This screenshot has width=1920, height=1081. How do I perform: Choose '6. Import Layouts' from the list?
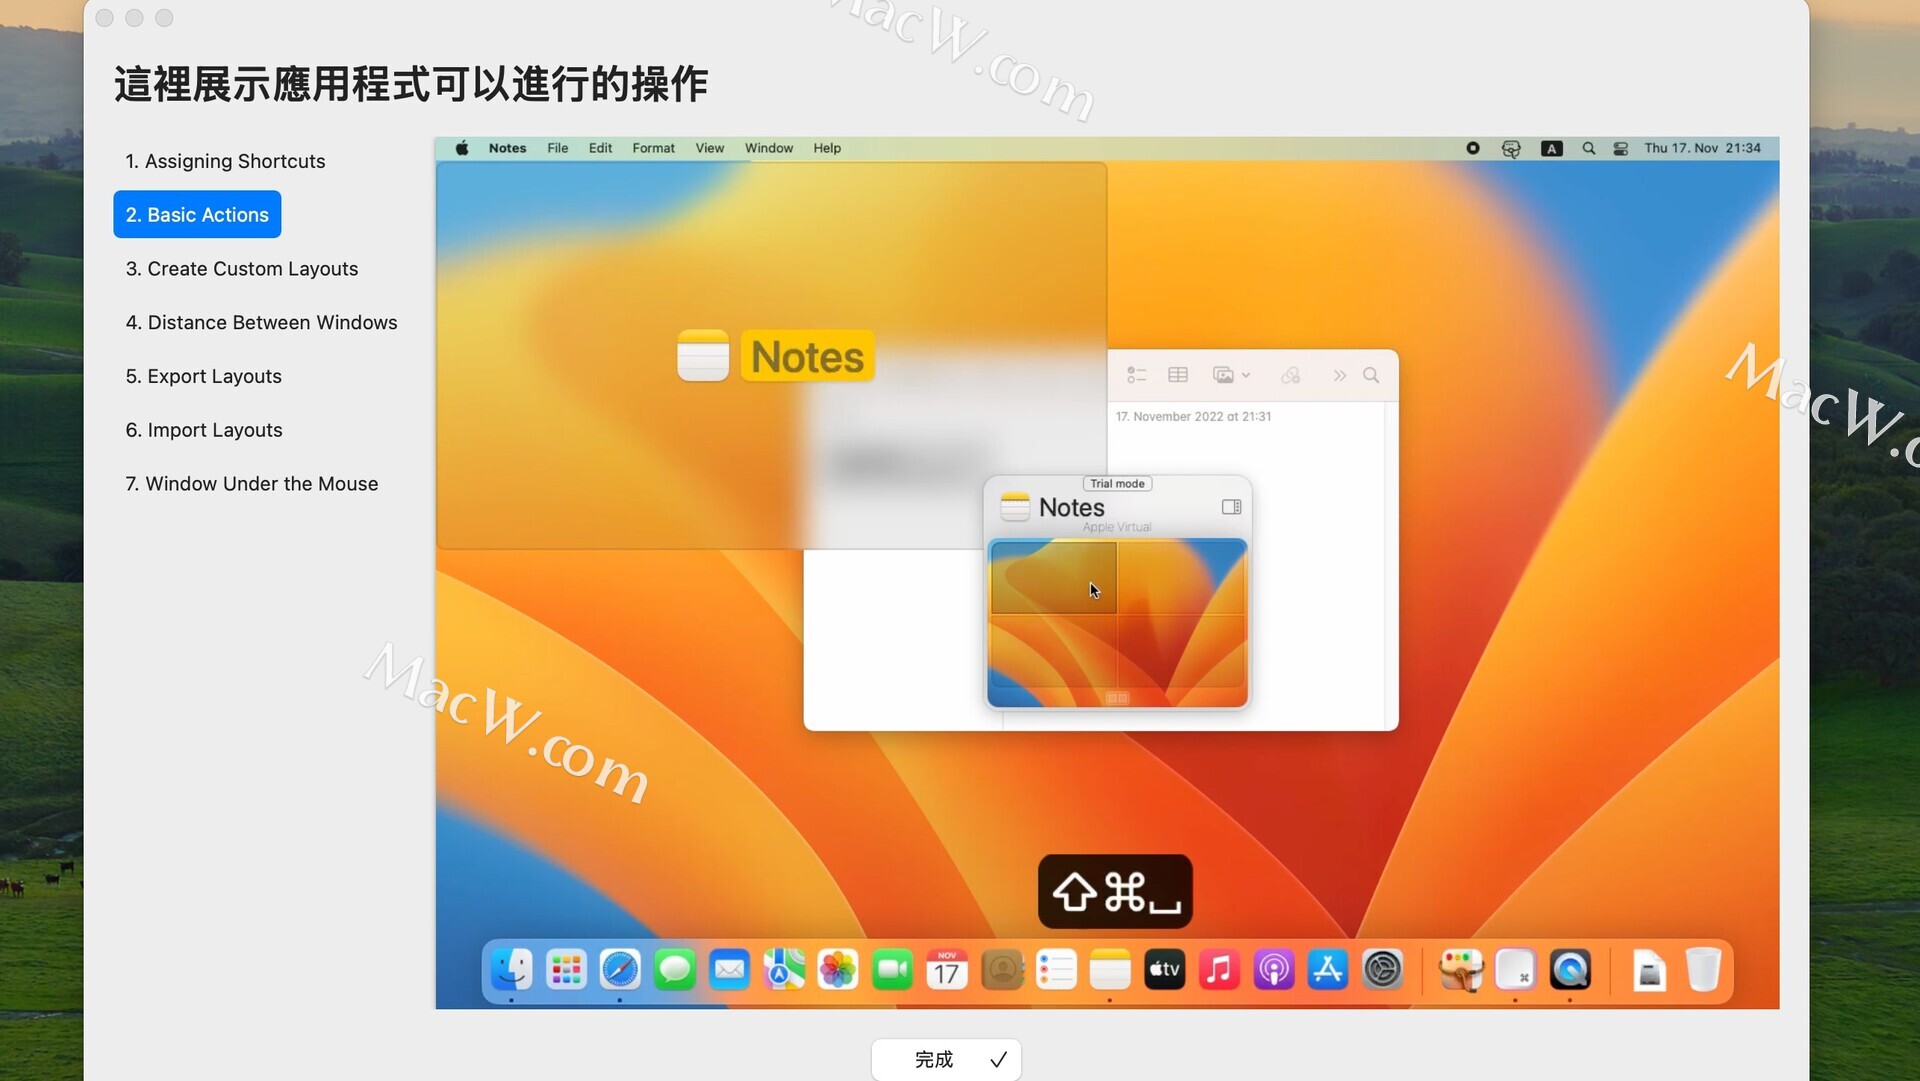(204, 429)
